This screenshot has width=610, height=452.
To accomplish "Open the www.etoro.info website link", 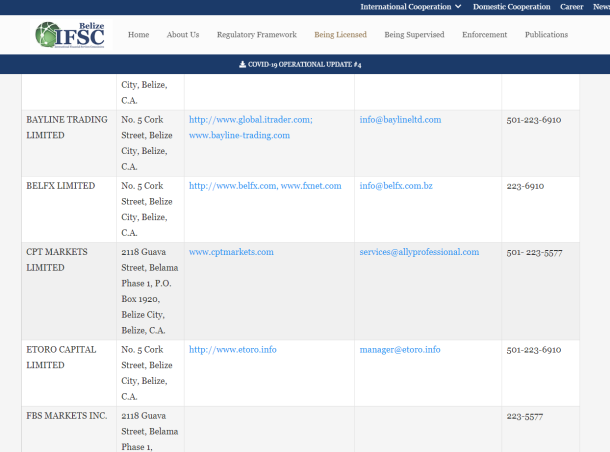I will click(x=233, y=350).
